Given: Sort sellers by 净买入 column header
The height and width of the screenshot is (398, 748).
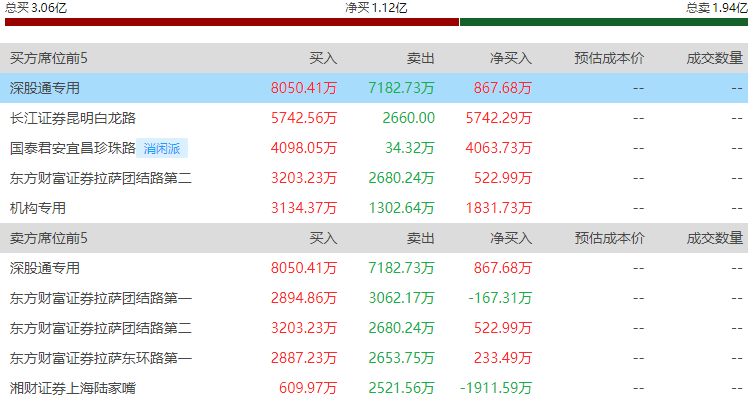Looking at the screenshot, I should tap(511, 238).
